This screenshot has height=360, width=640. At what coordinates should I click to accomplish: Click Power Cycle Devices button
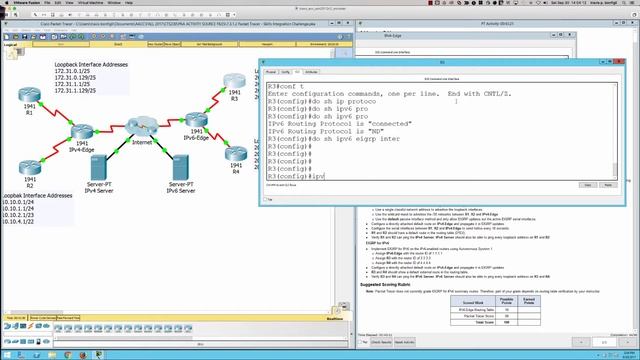[x=42, y=318]
